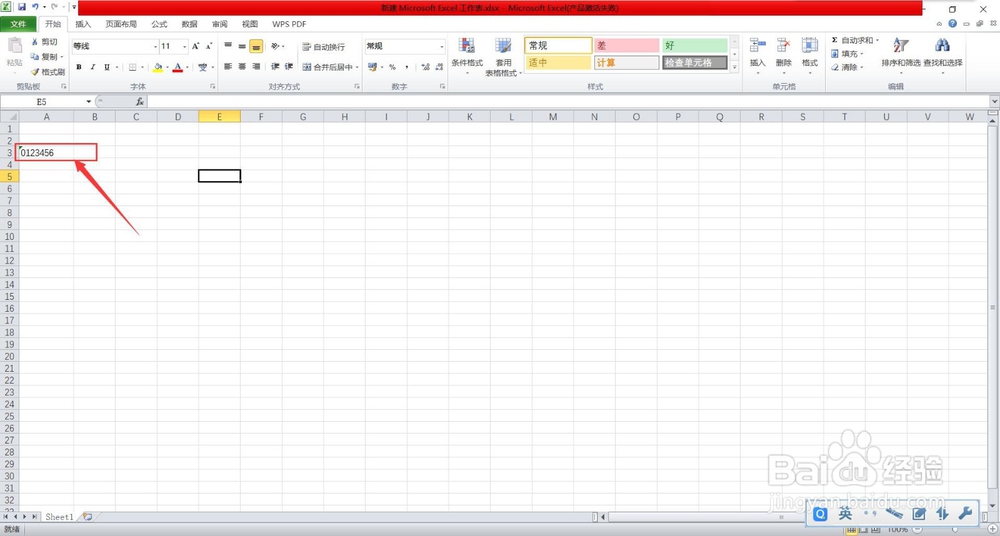Open Format as Table (套用表格格式)
Image resolution: width=1000 pixels, height=536 pixels.
click(503, 57)
